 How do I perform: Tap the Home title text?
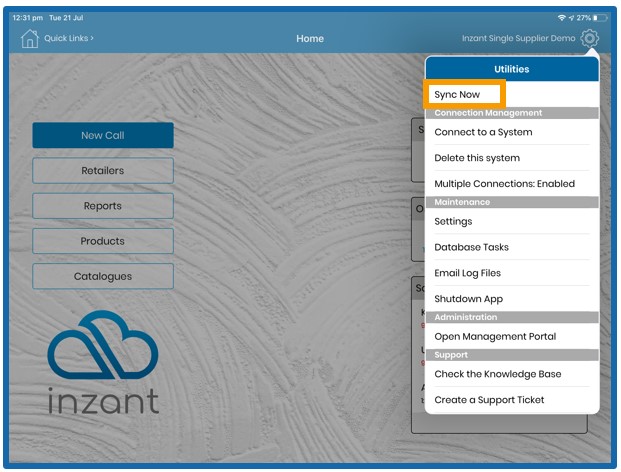click(x=310, y=38)
